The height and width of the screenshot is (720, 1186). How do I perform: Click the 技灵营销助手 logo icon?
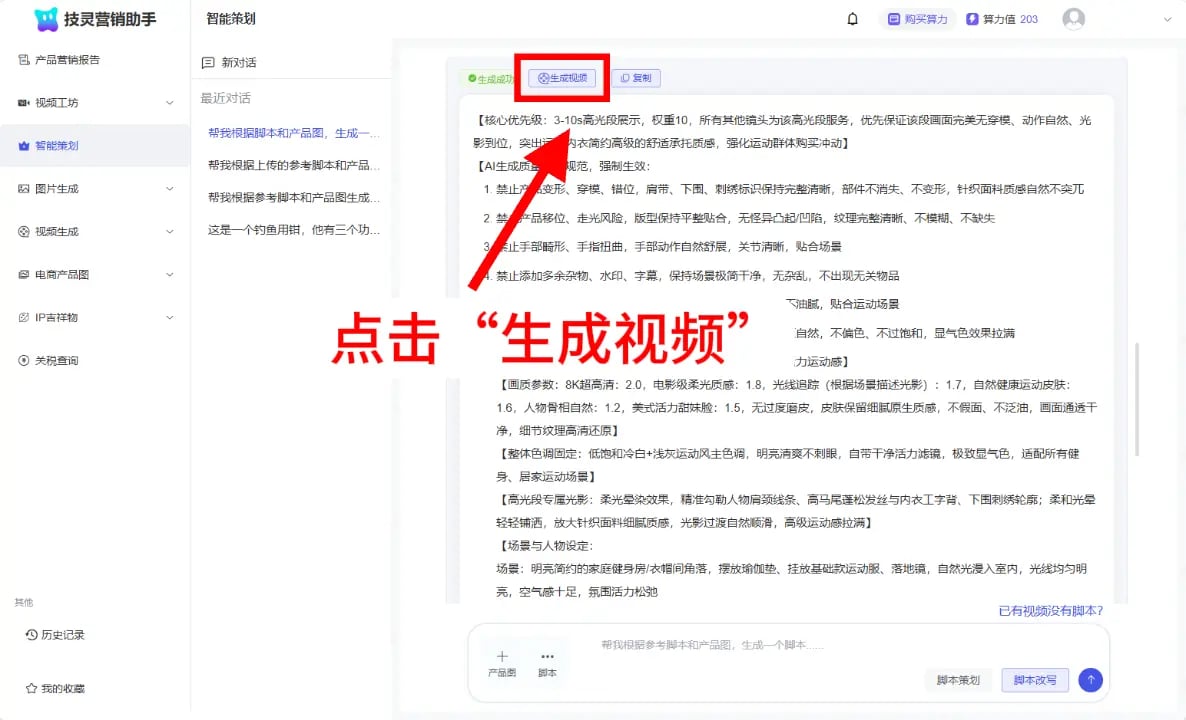click(46, 19)
